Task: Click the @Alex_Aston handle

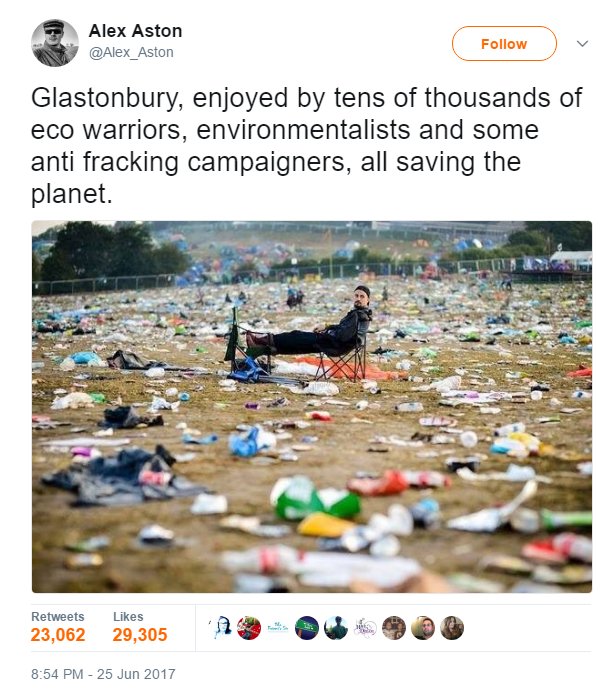Action: (131, 53)
